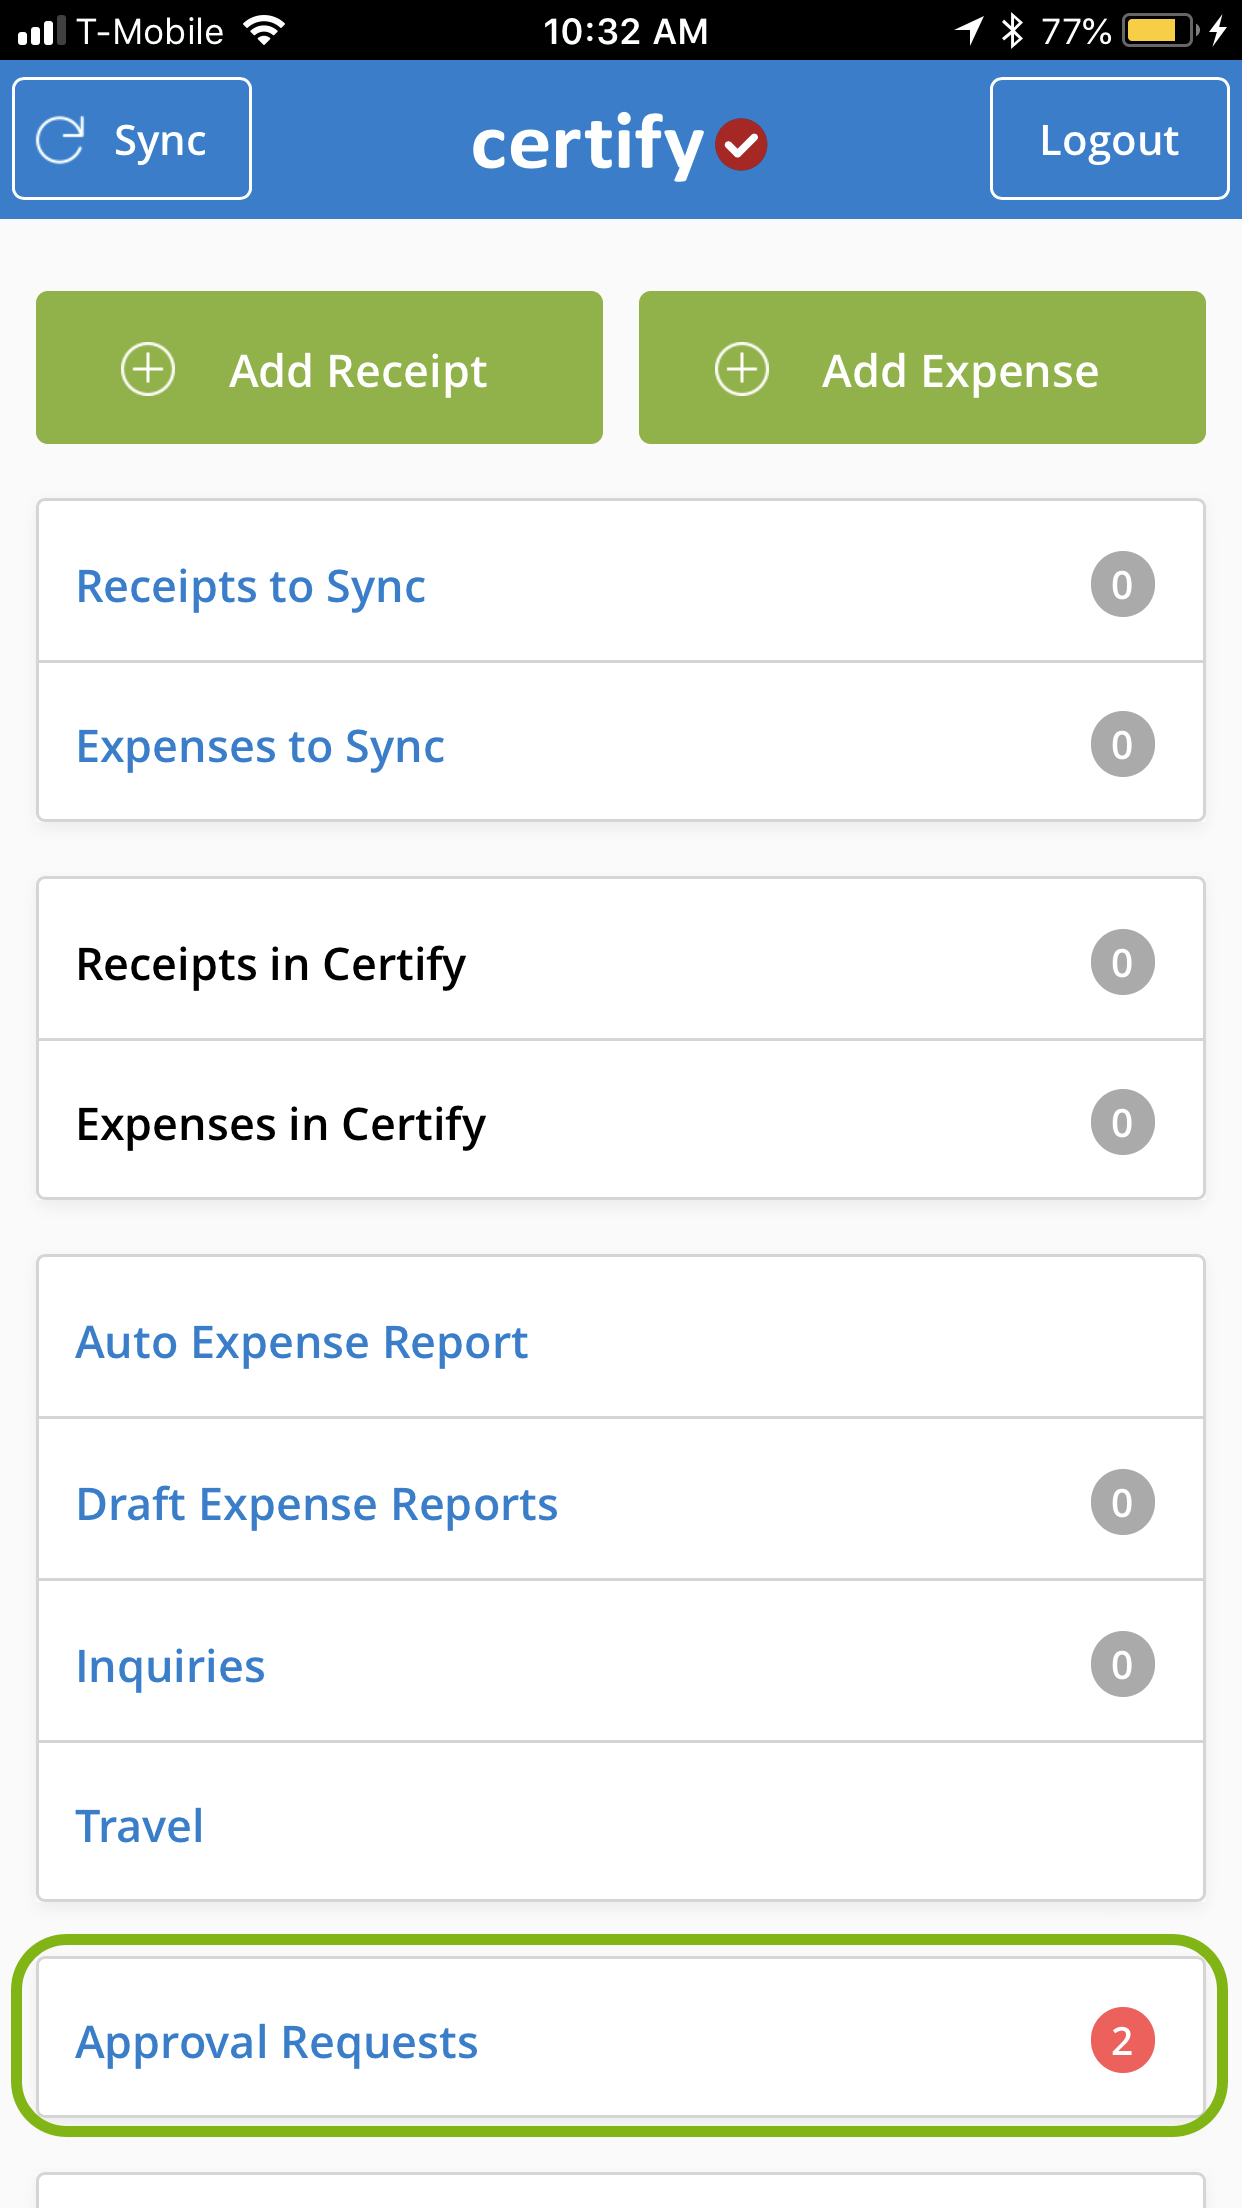The image size is (1242, 2208).
Task: Tap the count badge for Expenses to Sync
Action: tap(1122, 744)
